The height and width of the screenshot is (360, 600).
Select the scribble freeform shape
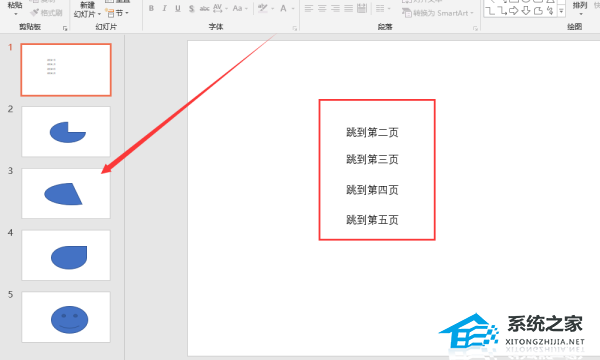point(550,11)
